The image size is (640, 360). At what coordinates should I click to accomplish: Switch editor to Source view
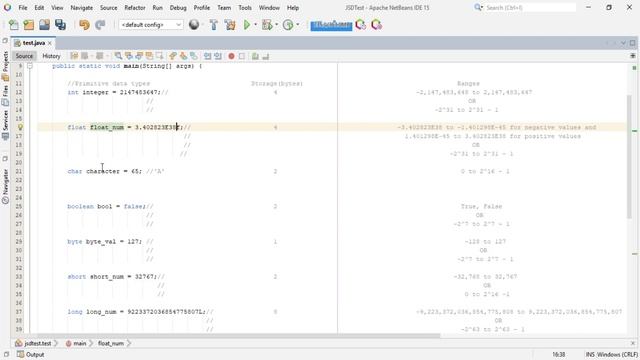point(24,56)
